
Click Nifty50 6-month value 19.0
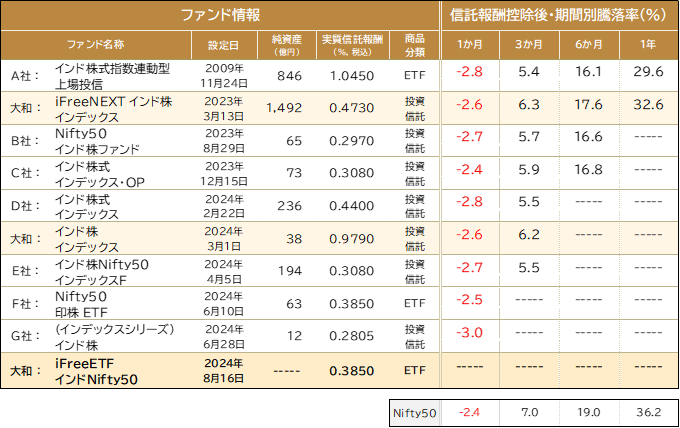[x=588, y=412]
